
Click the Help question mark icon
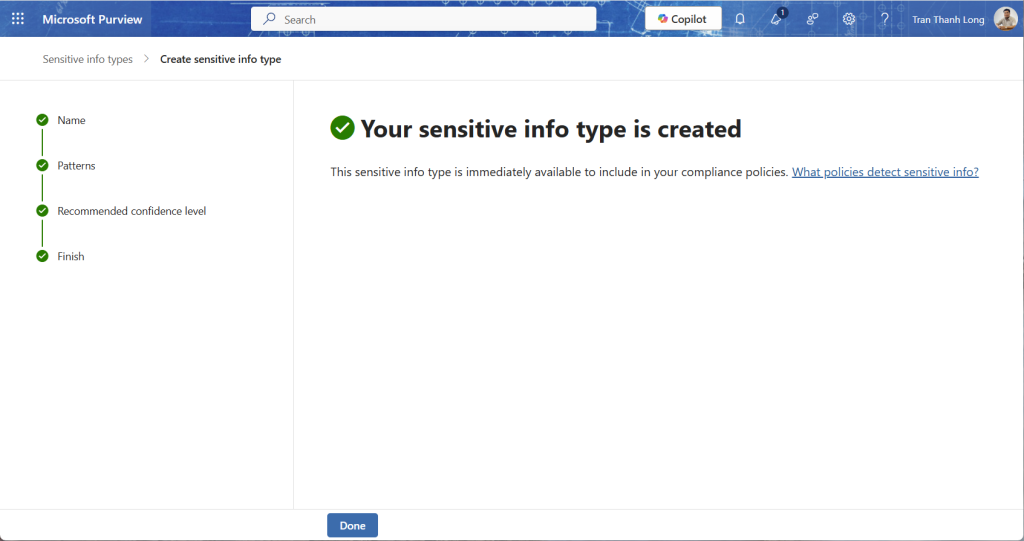click(884, 19)
